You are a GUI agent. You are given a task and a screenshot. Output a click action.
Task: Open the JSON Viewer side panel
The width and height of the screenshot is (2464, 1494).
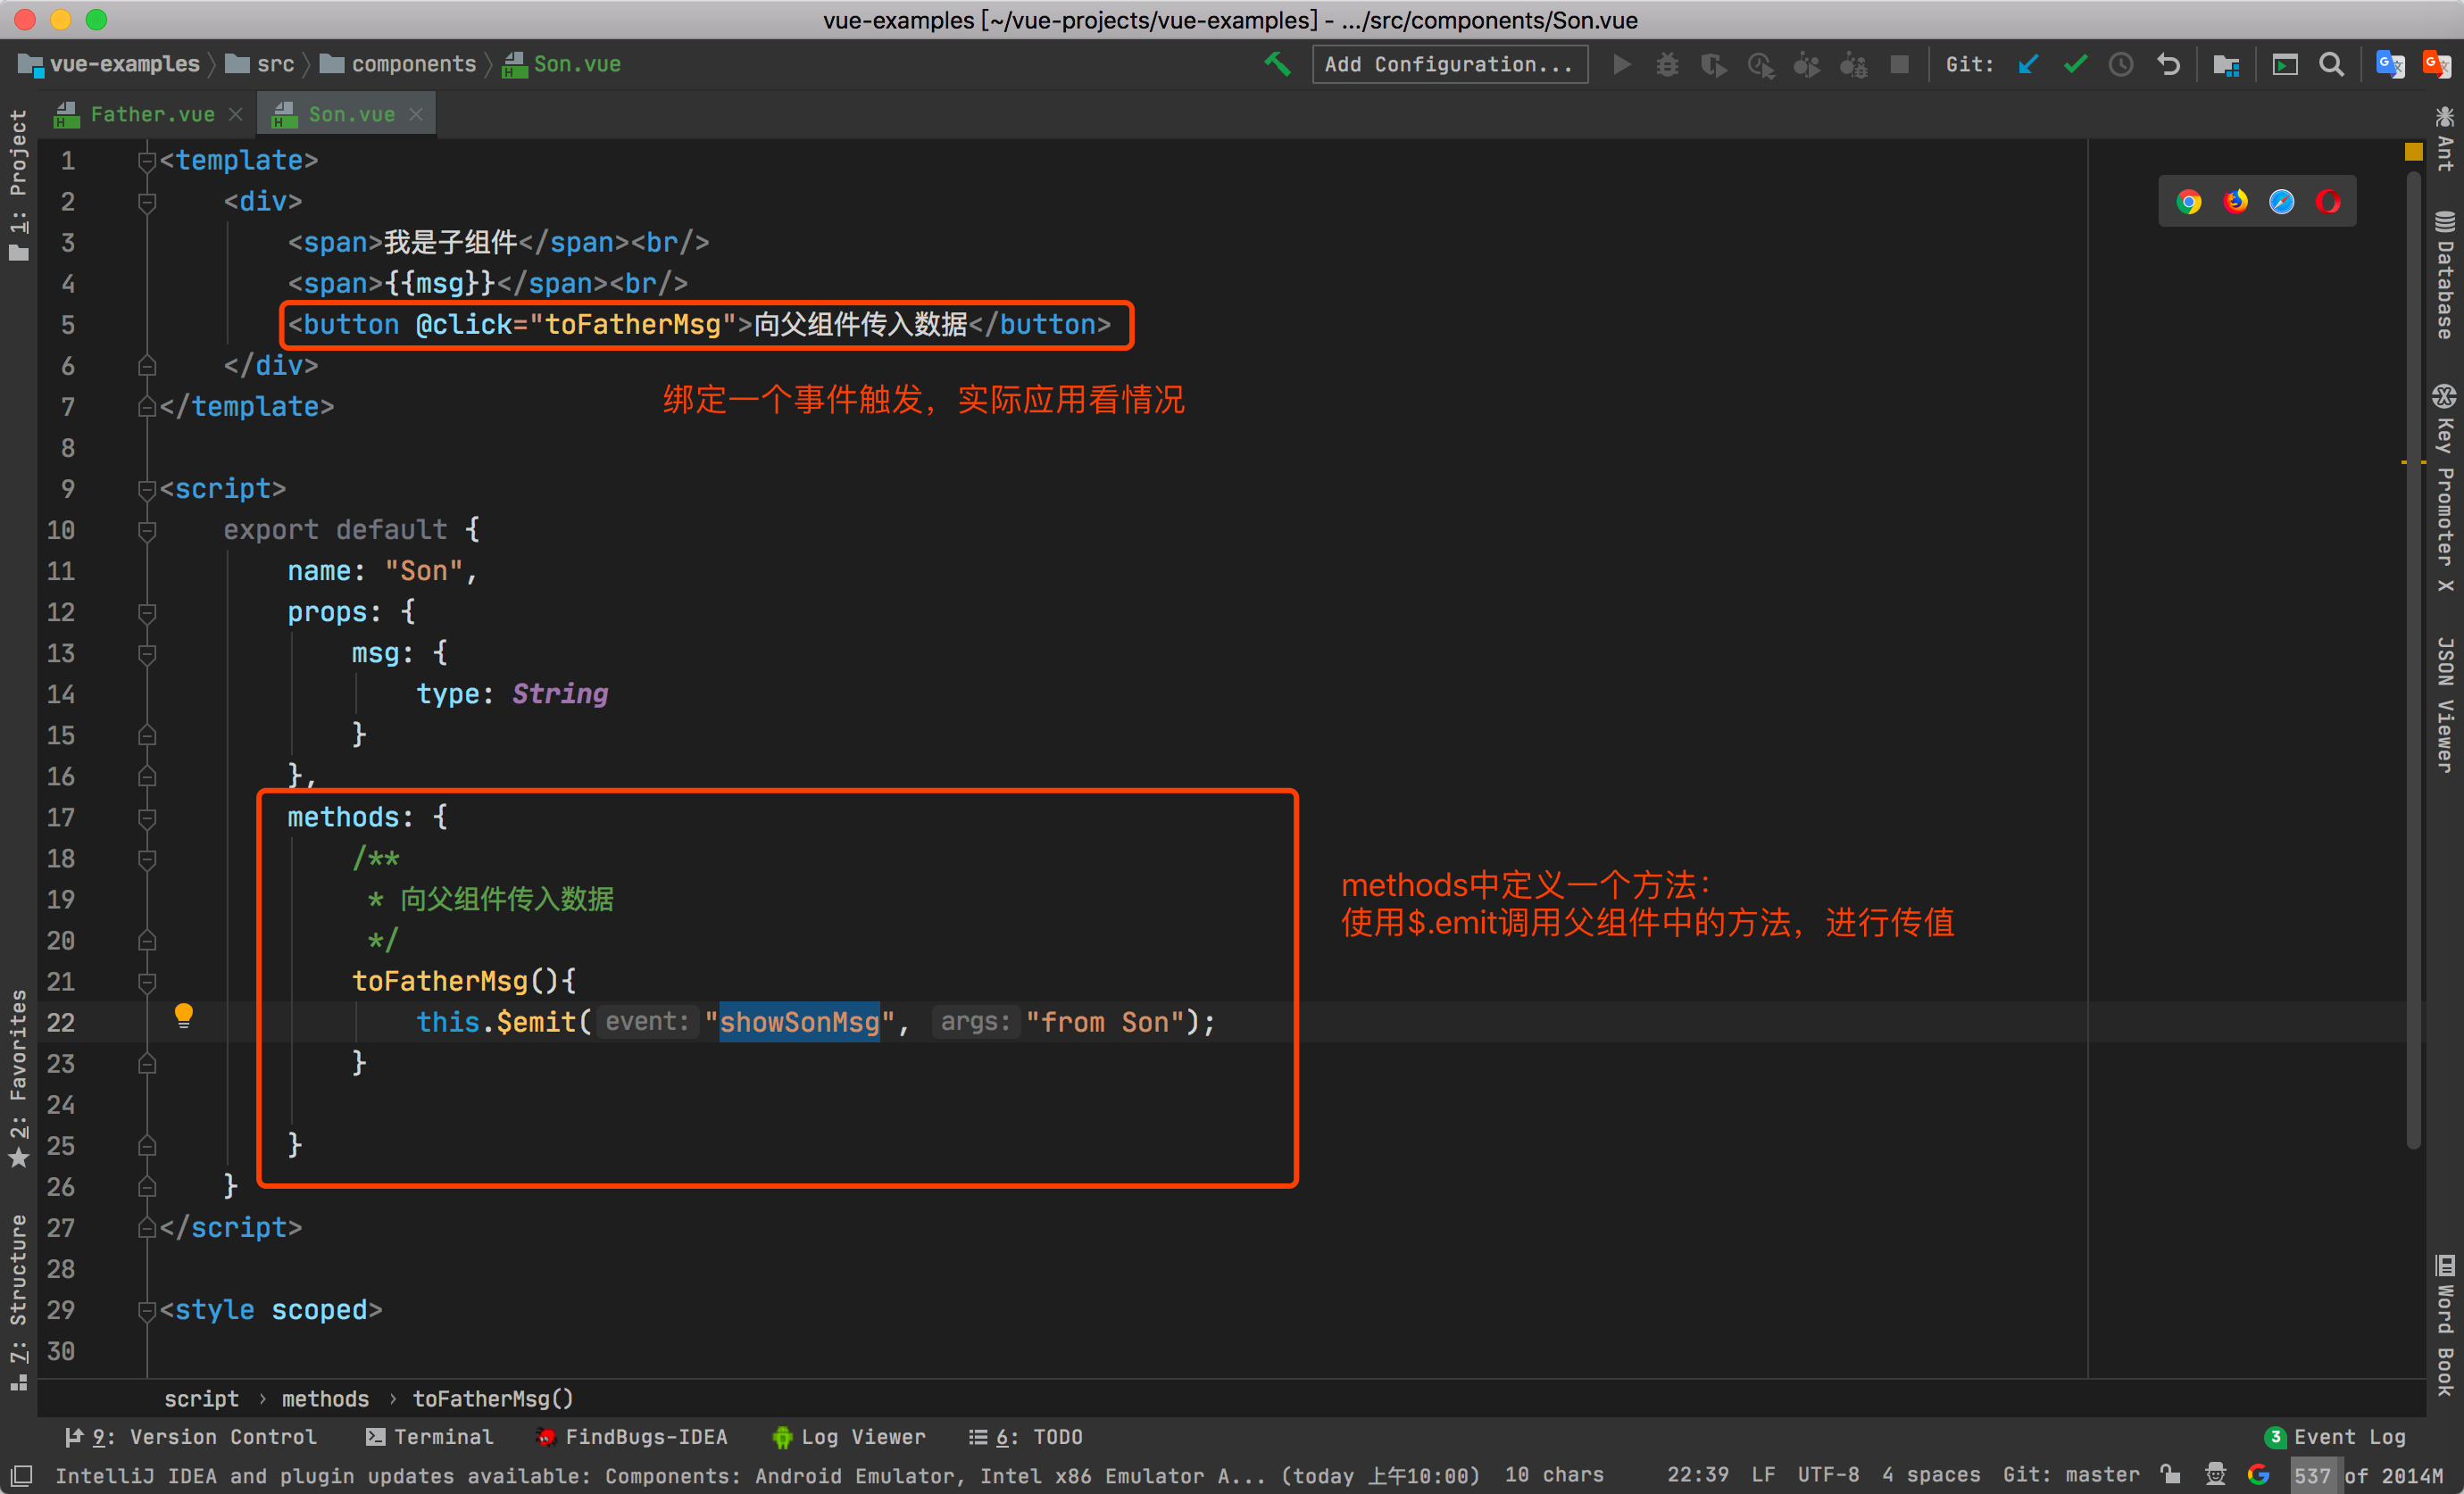(2444, 704)
